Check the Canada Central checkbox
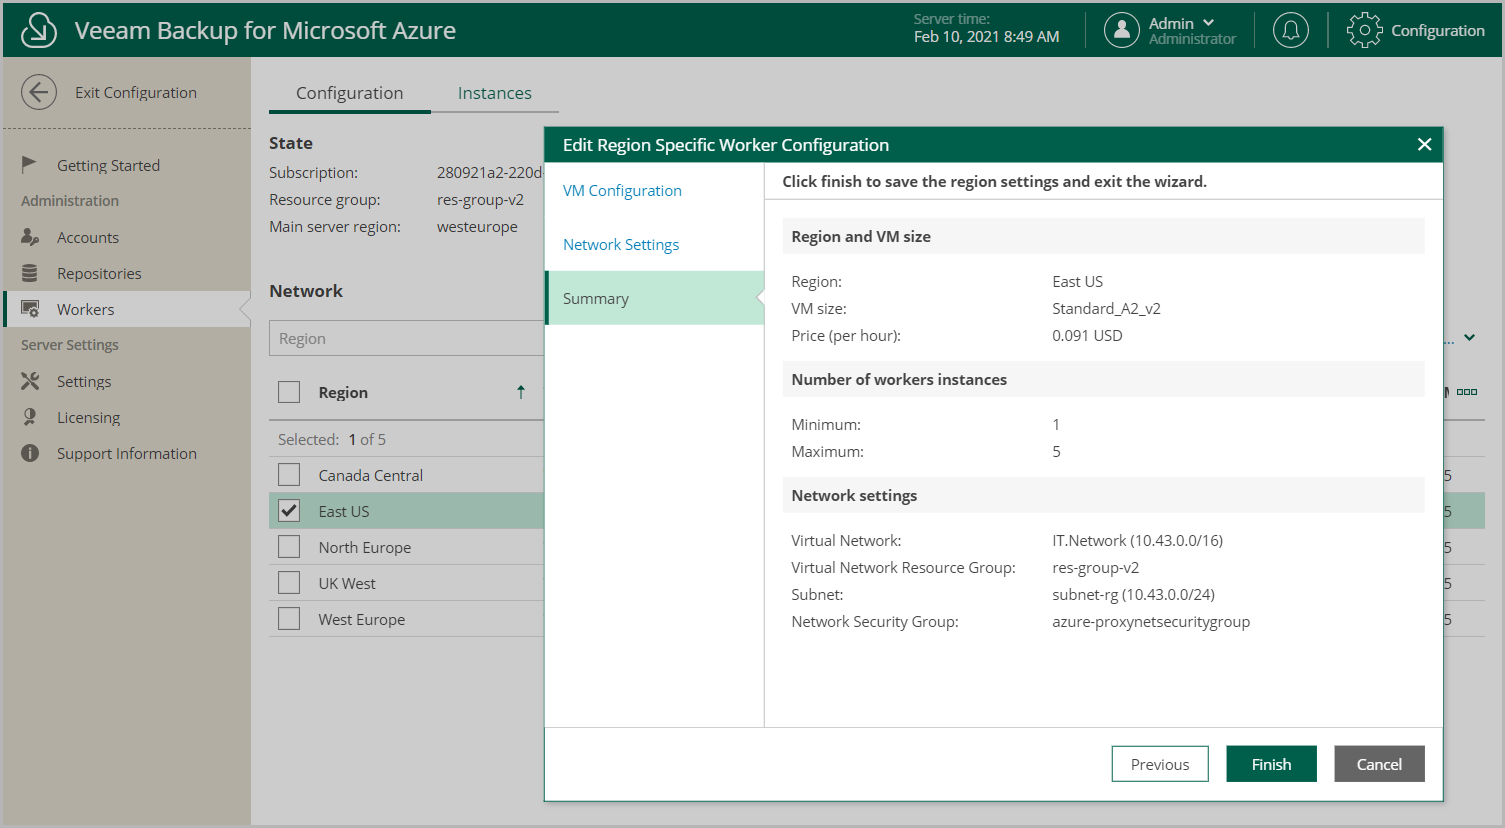Screen dimensions: 1505x828 (x=289, y=475)
